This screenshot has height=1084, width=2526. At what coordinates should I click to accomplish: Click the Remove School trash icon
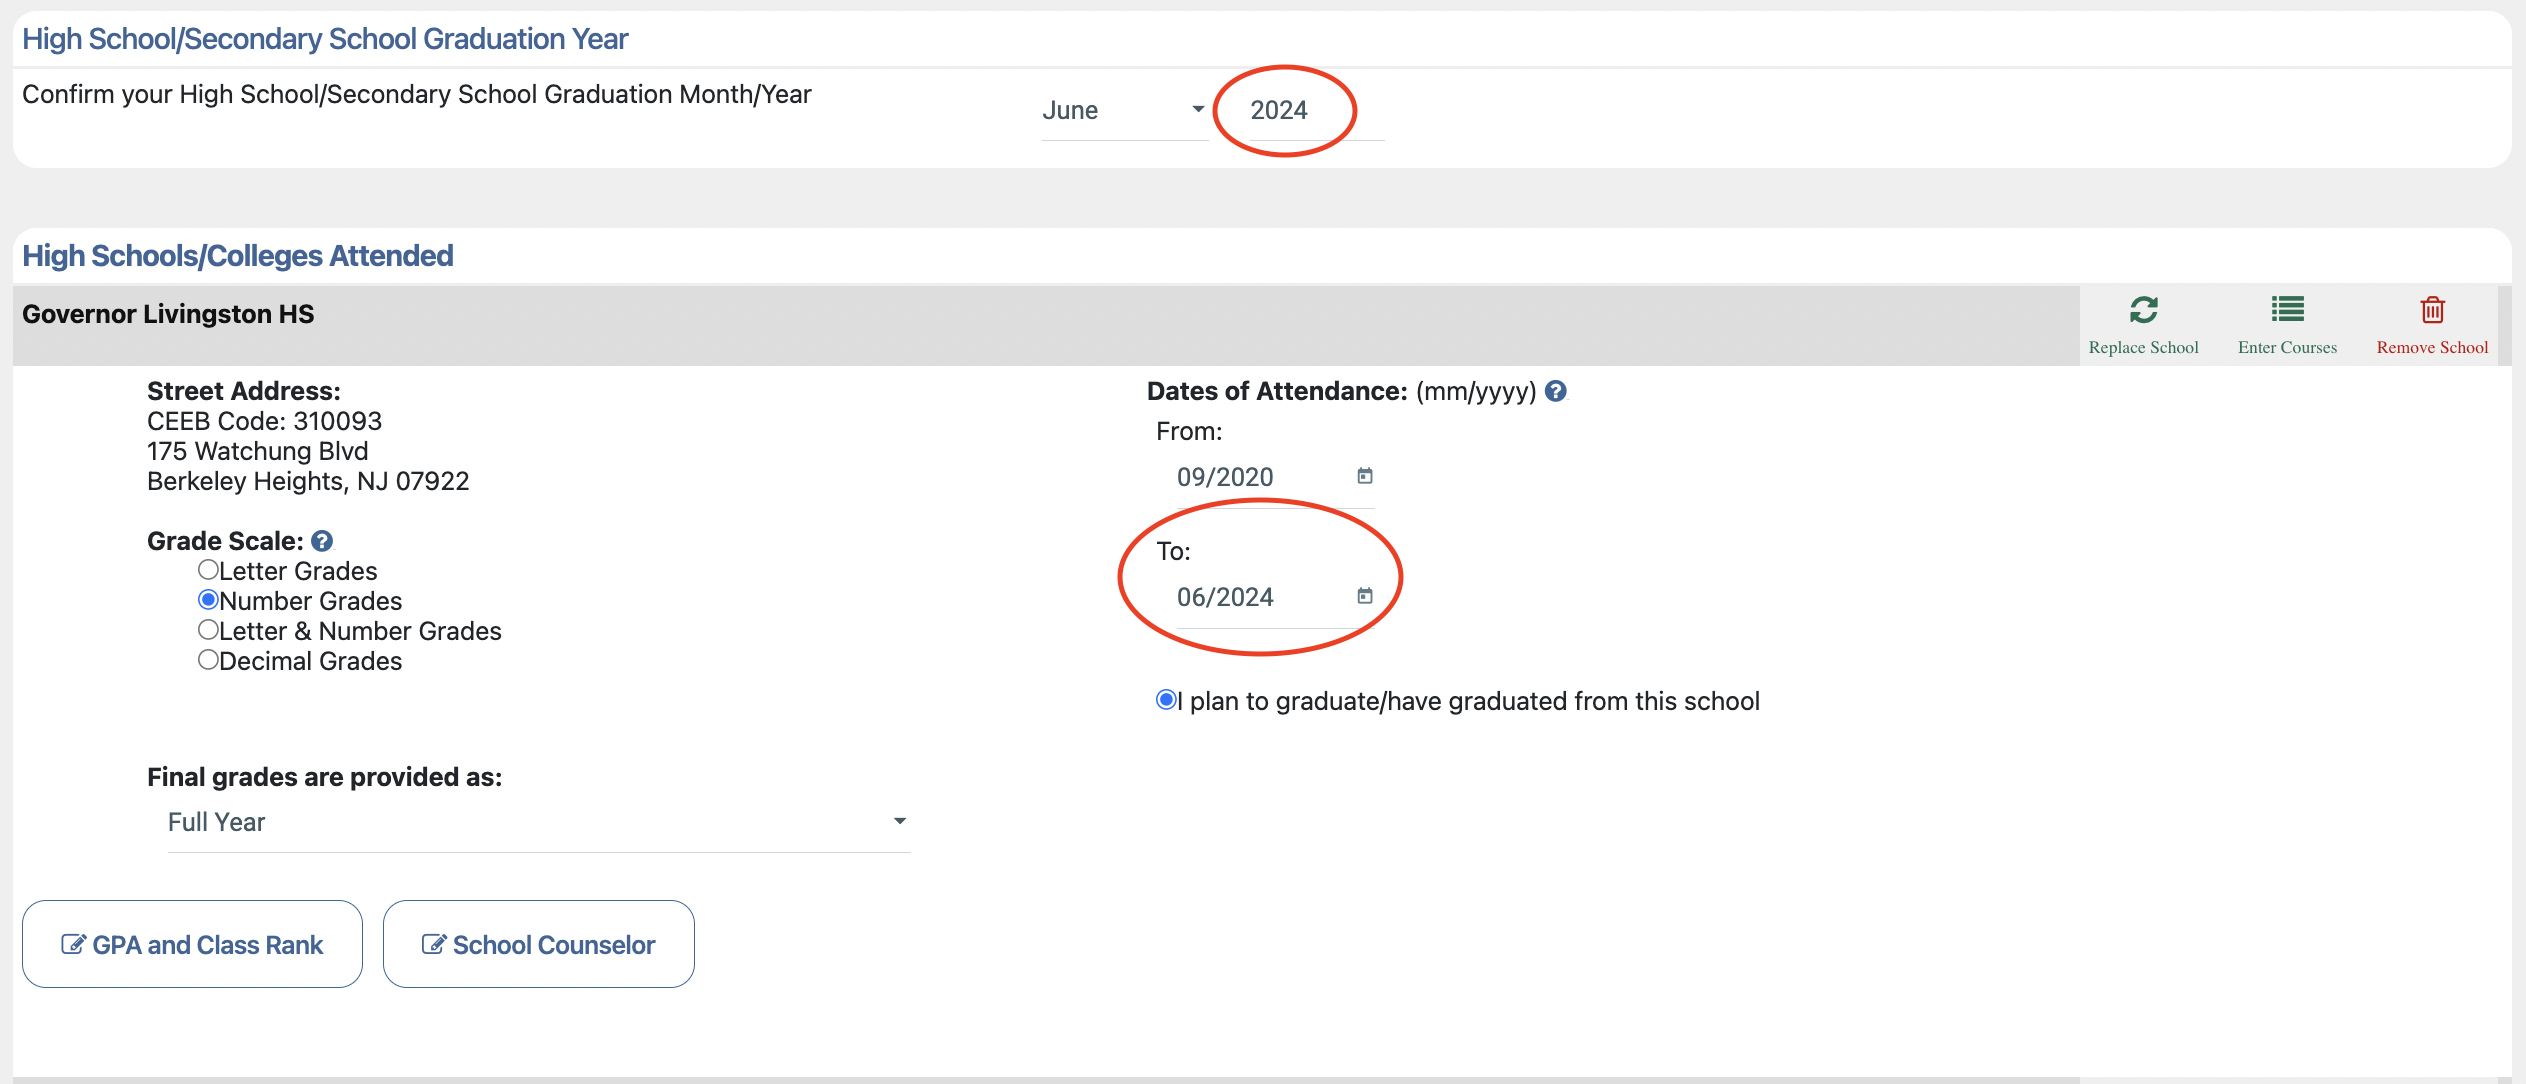[2432, 310]
